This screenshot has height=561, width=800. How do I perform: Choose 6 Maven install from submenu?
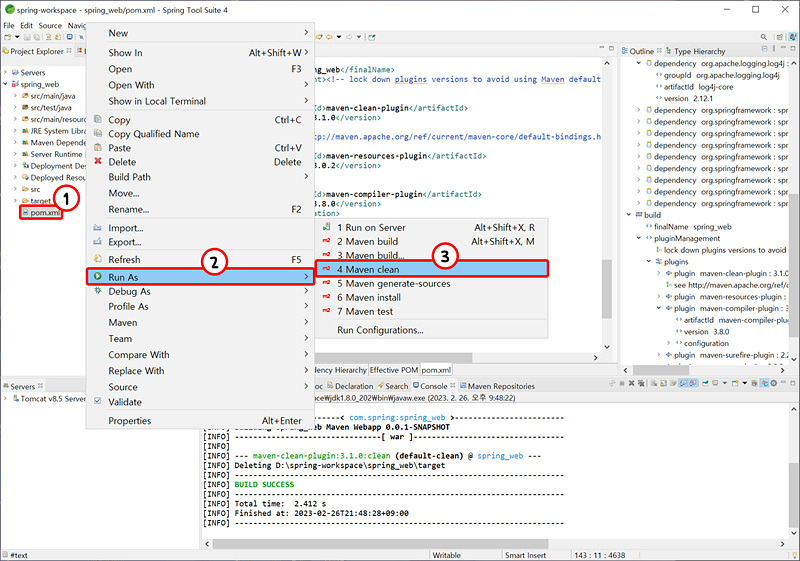tap(432, 297)
